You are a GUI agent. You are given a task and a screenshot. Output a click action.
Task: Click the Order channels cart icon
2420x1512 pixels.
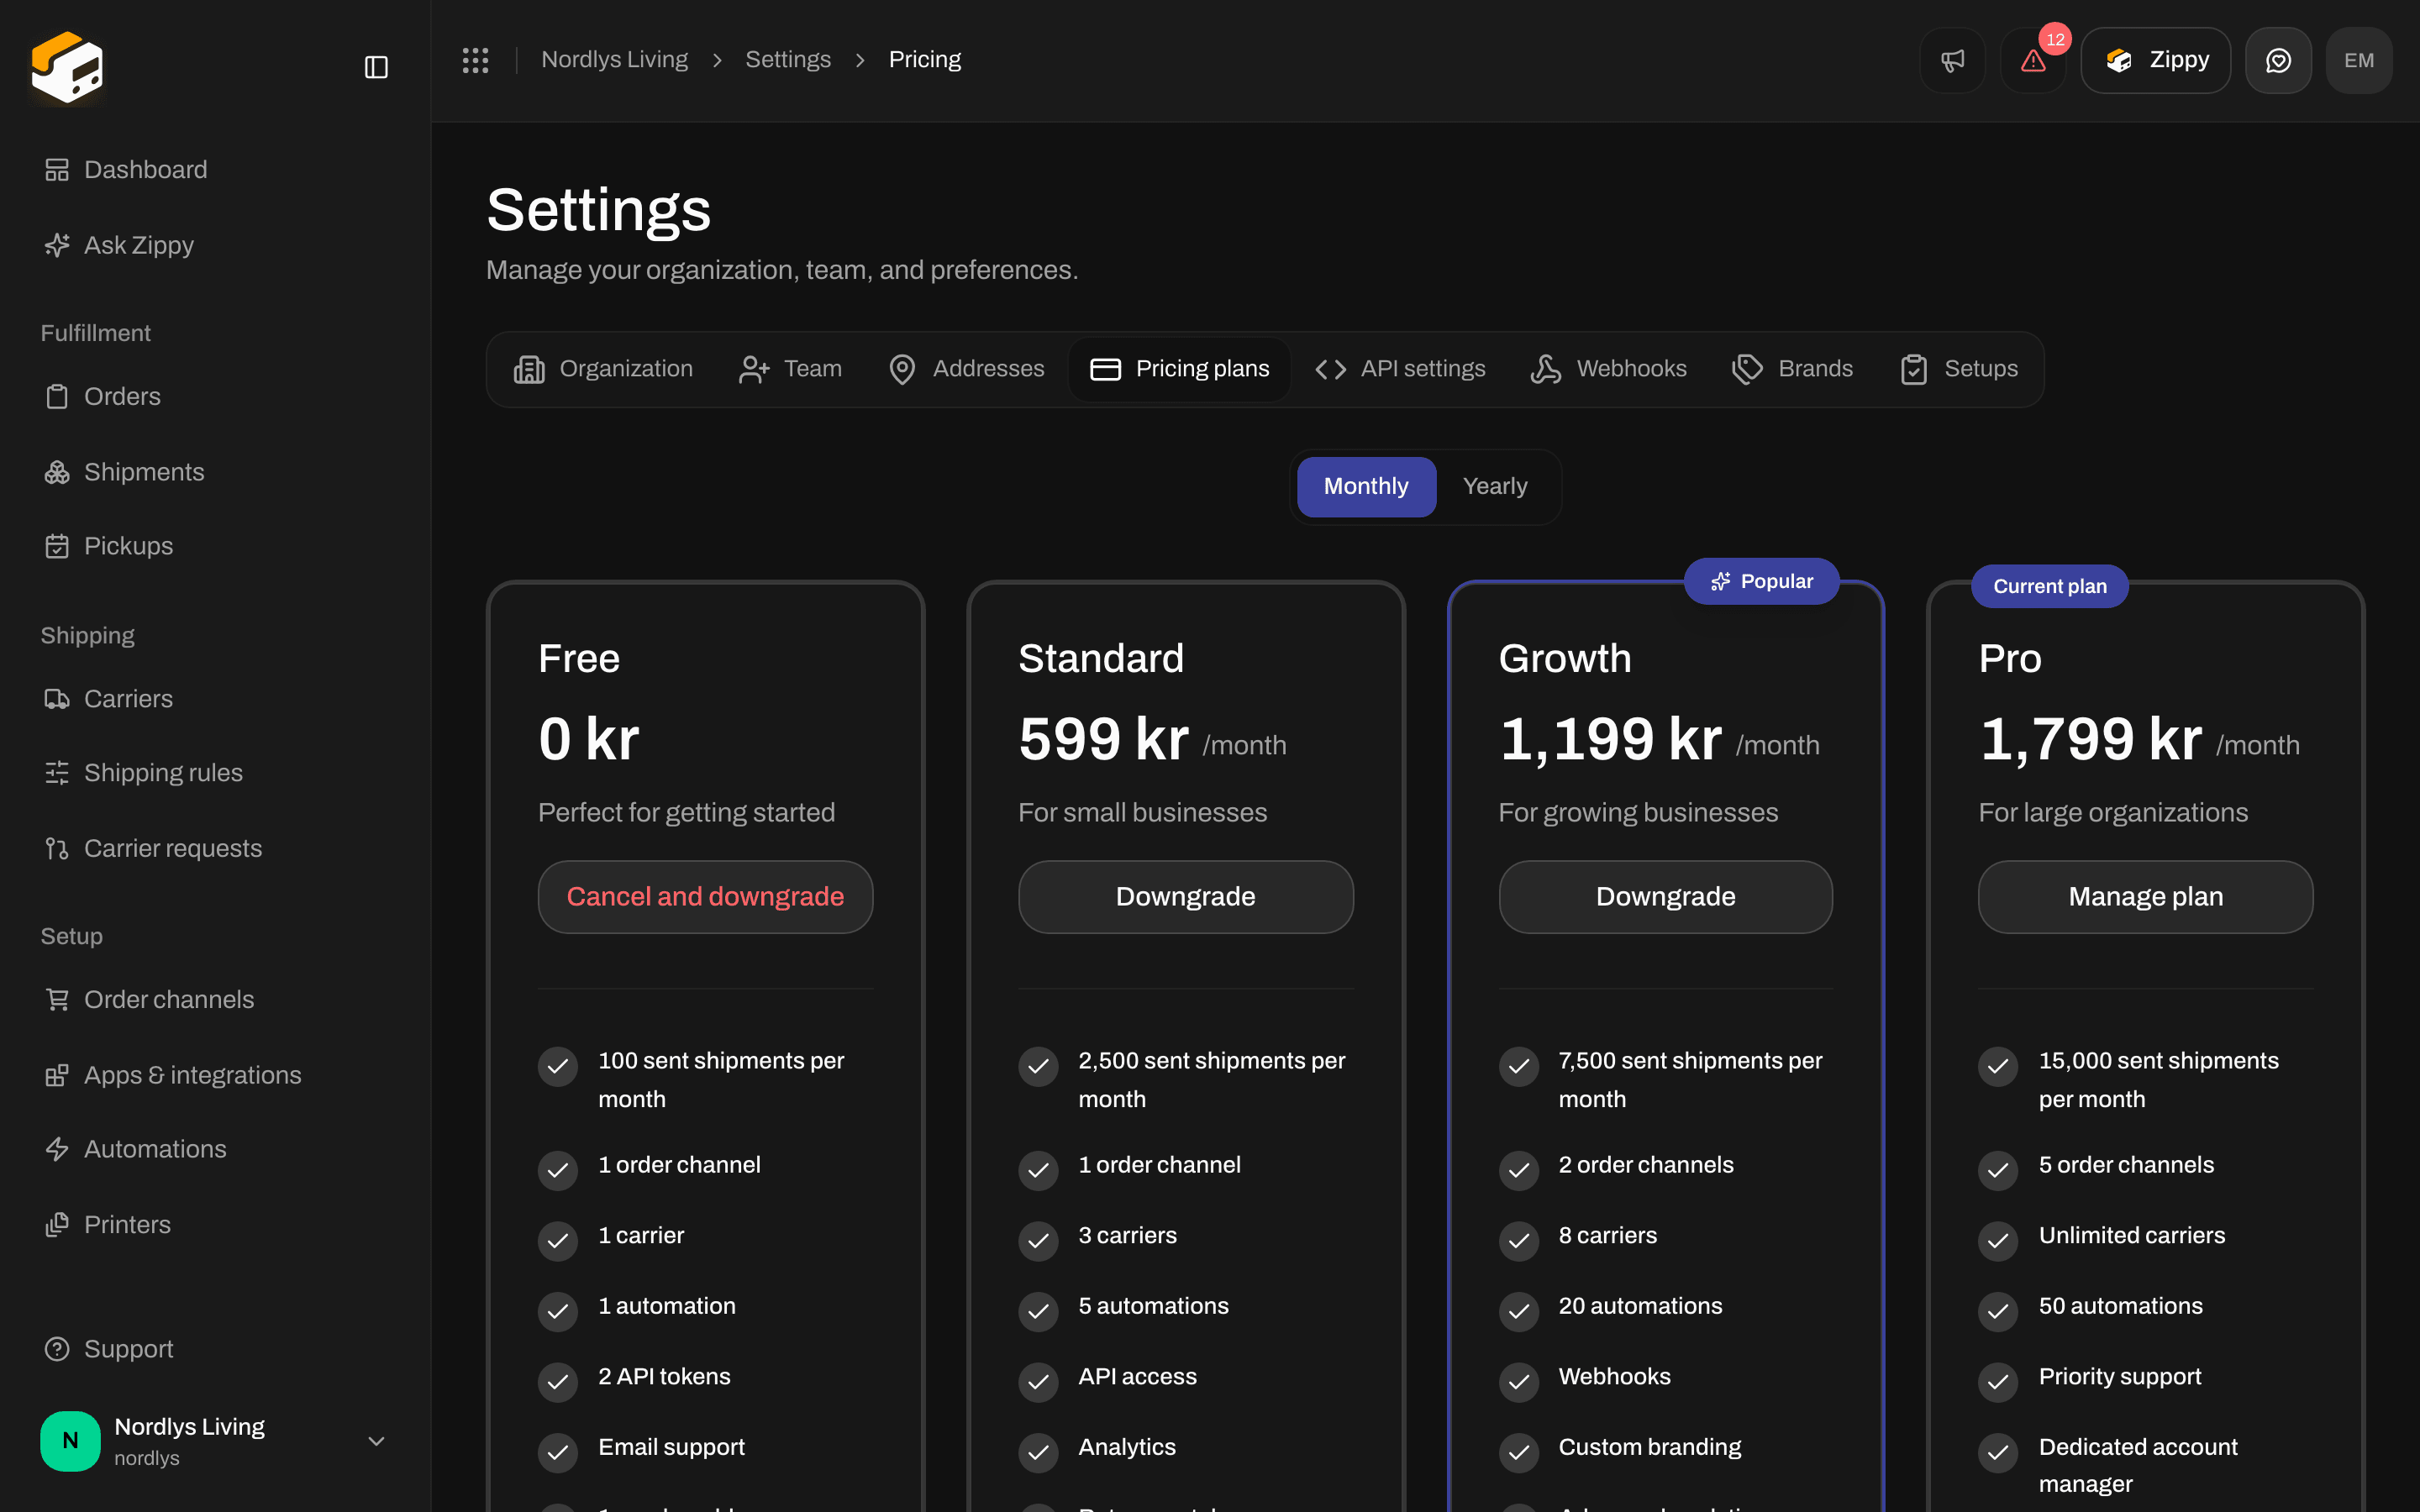(57, 999)
